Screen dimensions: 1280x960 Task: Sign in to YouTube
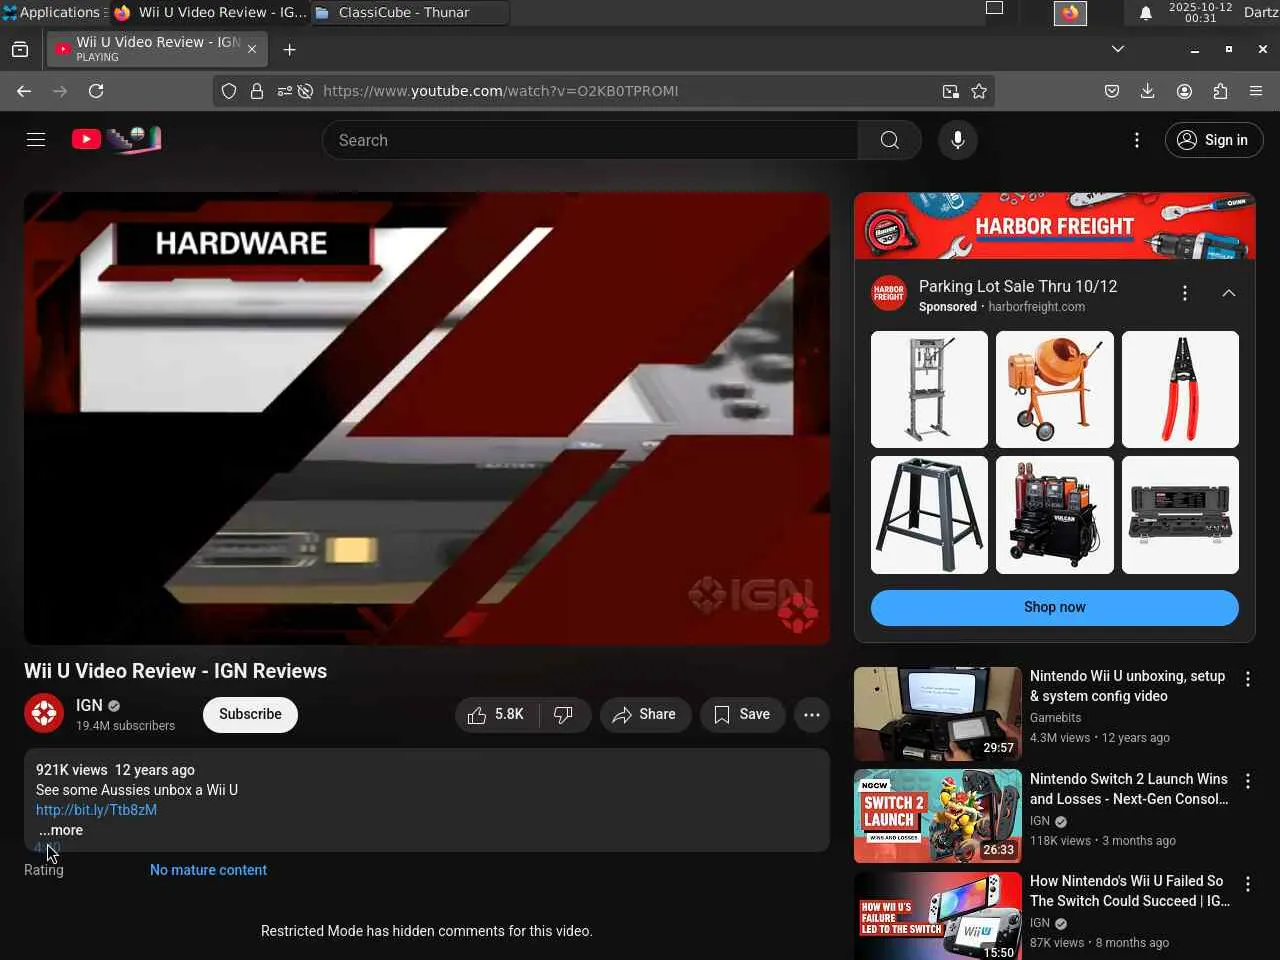tap(1214, 140)
